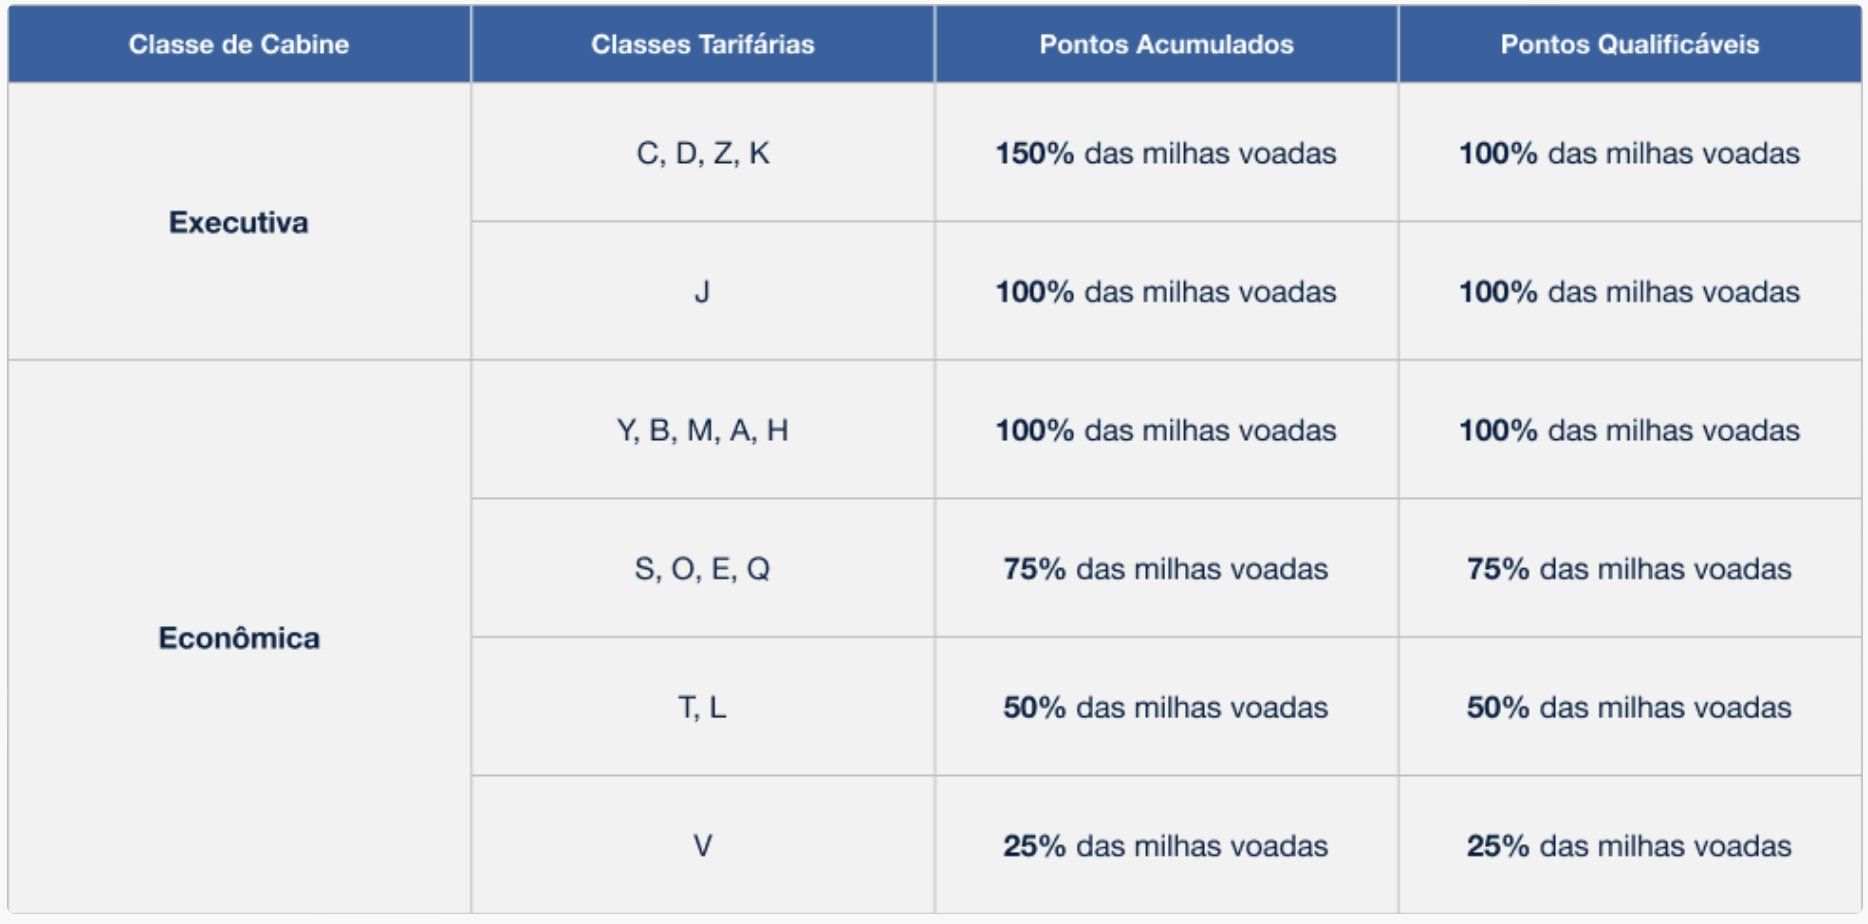Click the S, O, E, Q cell
1868x924 pixels.
(702, 569)
